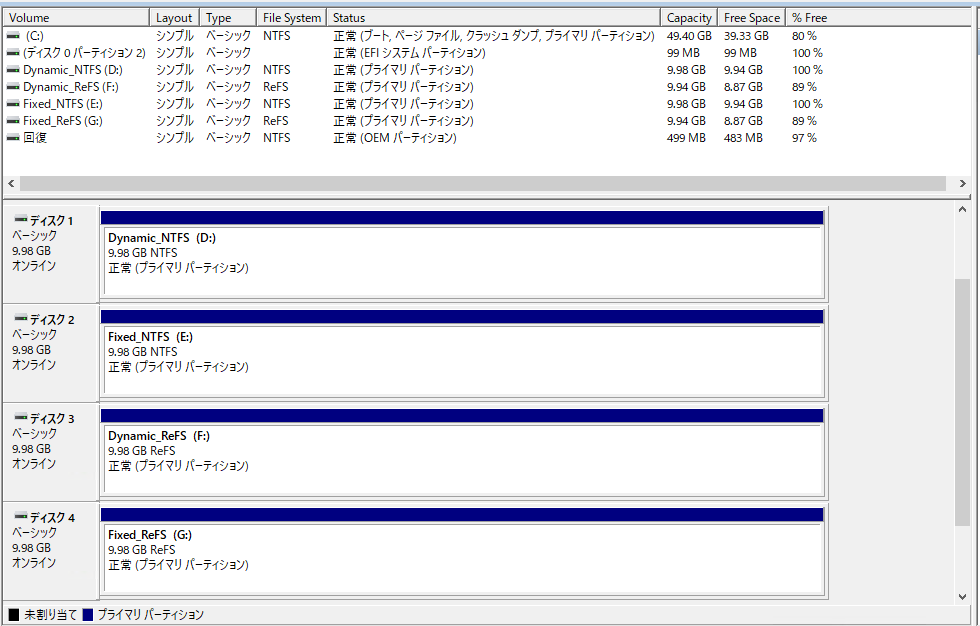The image size is (980, 626).
Task: Select Dynamic_ReFS (F:) in the volume list
Action: click(71, 87)
